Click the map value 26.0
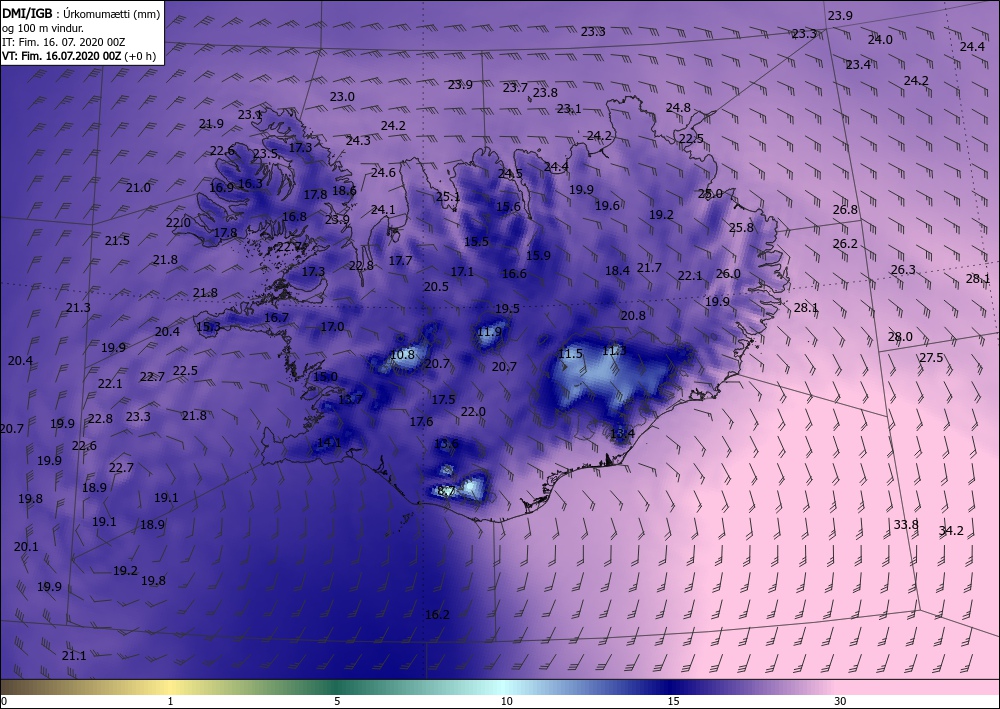This screenshot has height=709, width=1000. point(728,274)
